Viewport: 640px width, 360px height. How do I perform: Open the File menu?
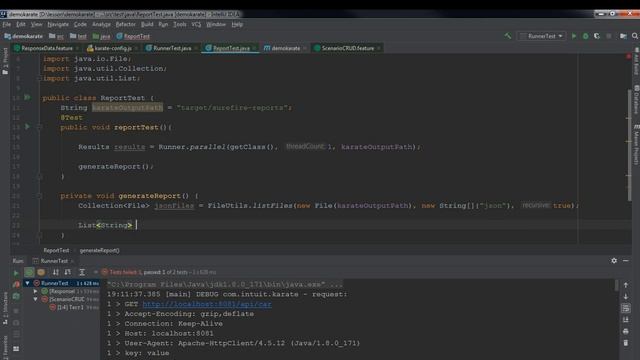click(7, 24)
